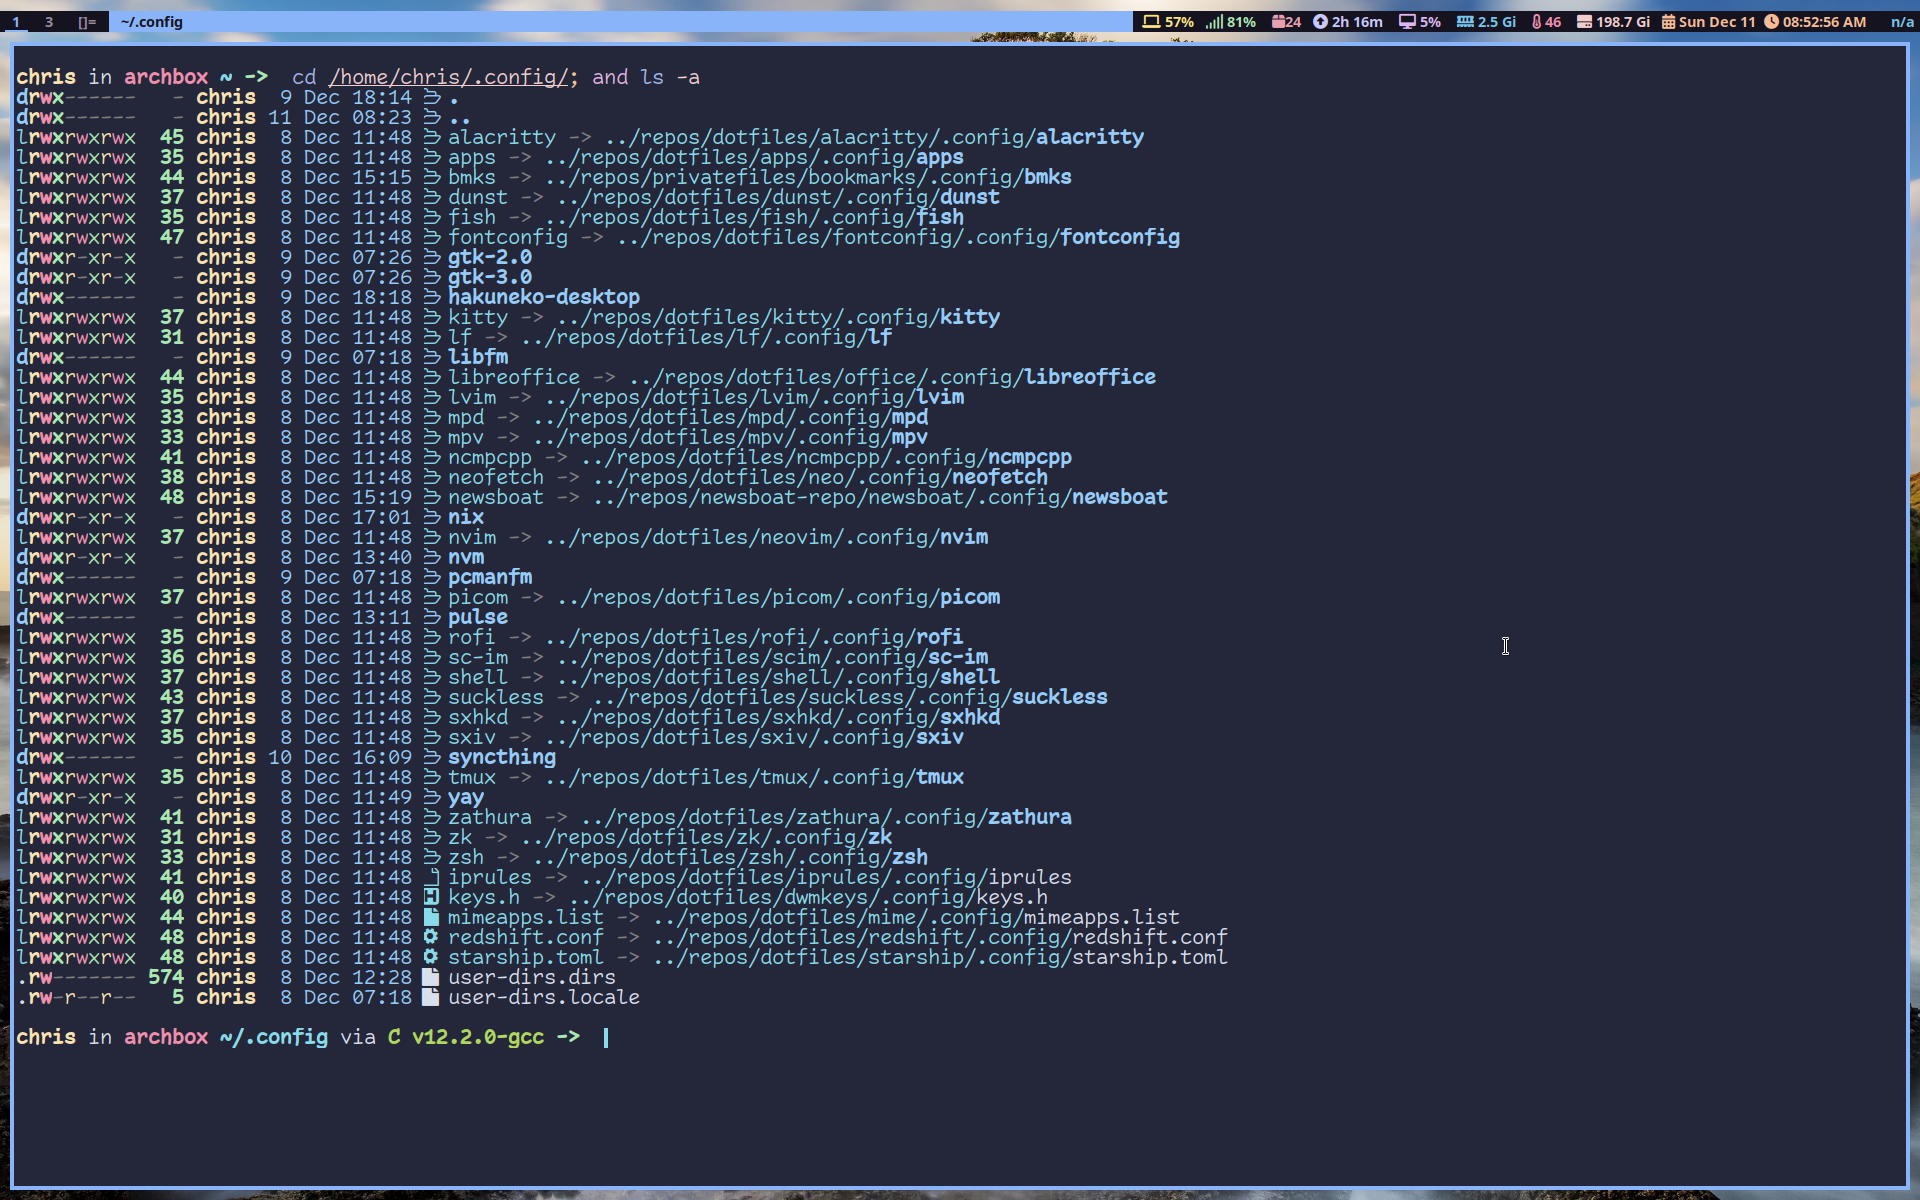Viewport: 1920px width, 1200px height.
Task: Click the package updates icon showing 24
Action: (1278, 22)
